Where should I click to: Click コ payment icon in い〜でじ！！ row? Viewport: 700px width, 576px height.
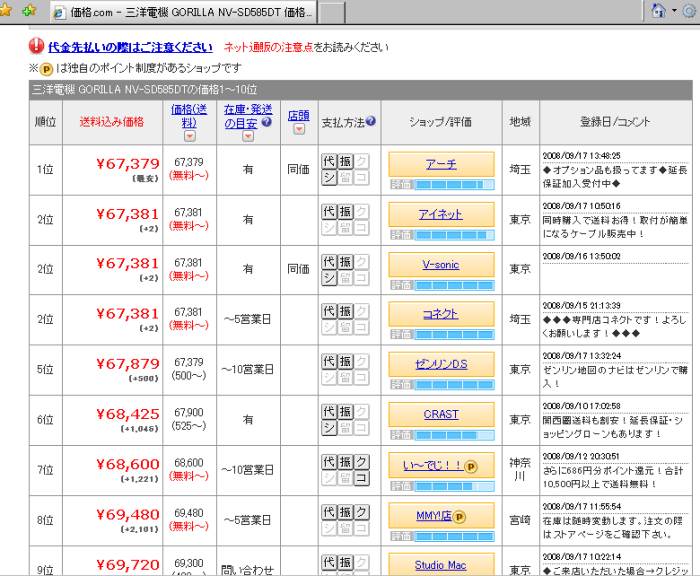coord(361,478)
